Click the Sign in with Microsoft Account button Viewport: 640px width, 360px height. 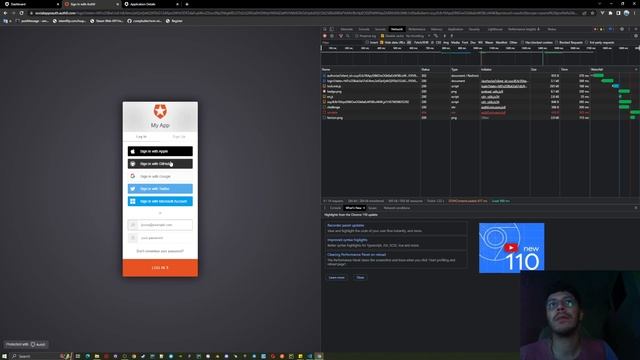coord(160,201)
